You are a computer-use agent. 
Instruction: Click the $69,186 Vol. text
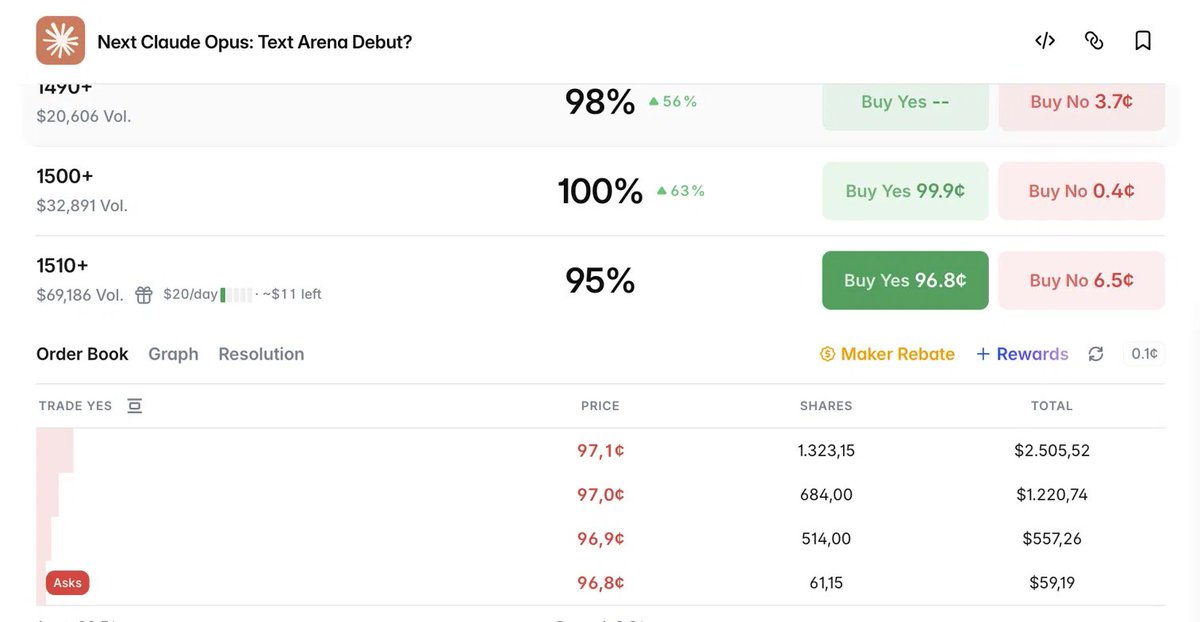click(80, 295)
